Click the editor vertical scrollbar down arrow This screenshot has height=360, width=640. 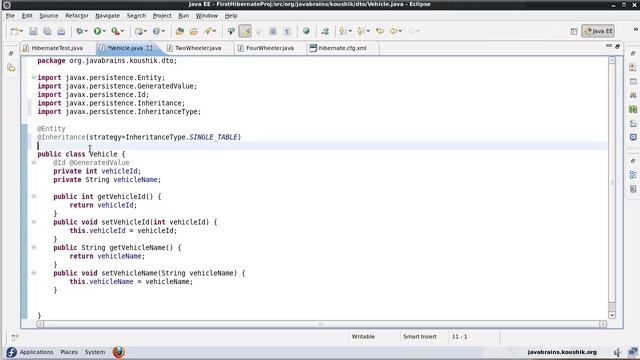click(612, 315)
